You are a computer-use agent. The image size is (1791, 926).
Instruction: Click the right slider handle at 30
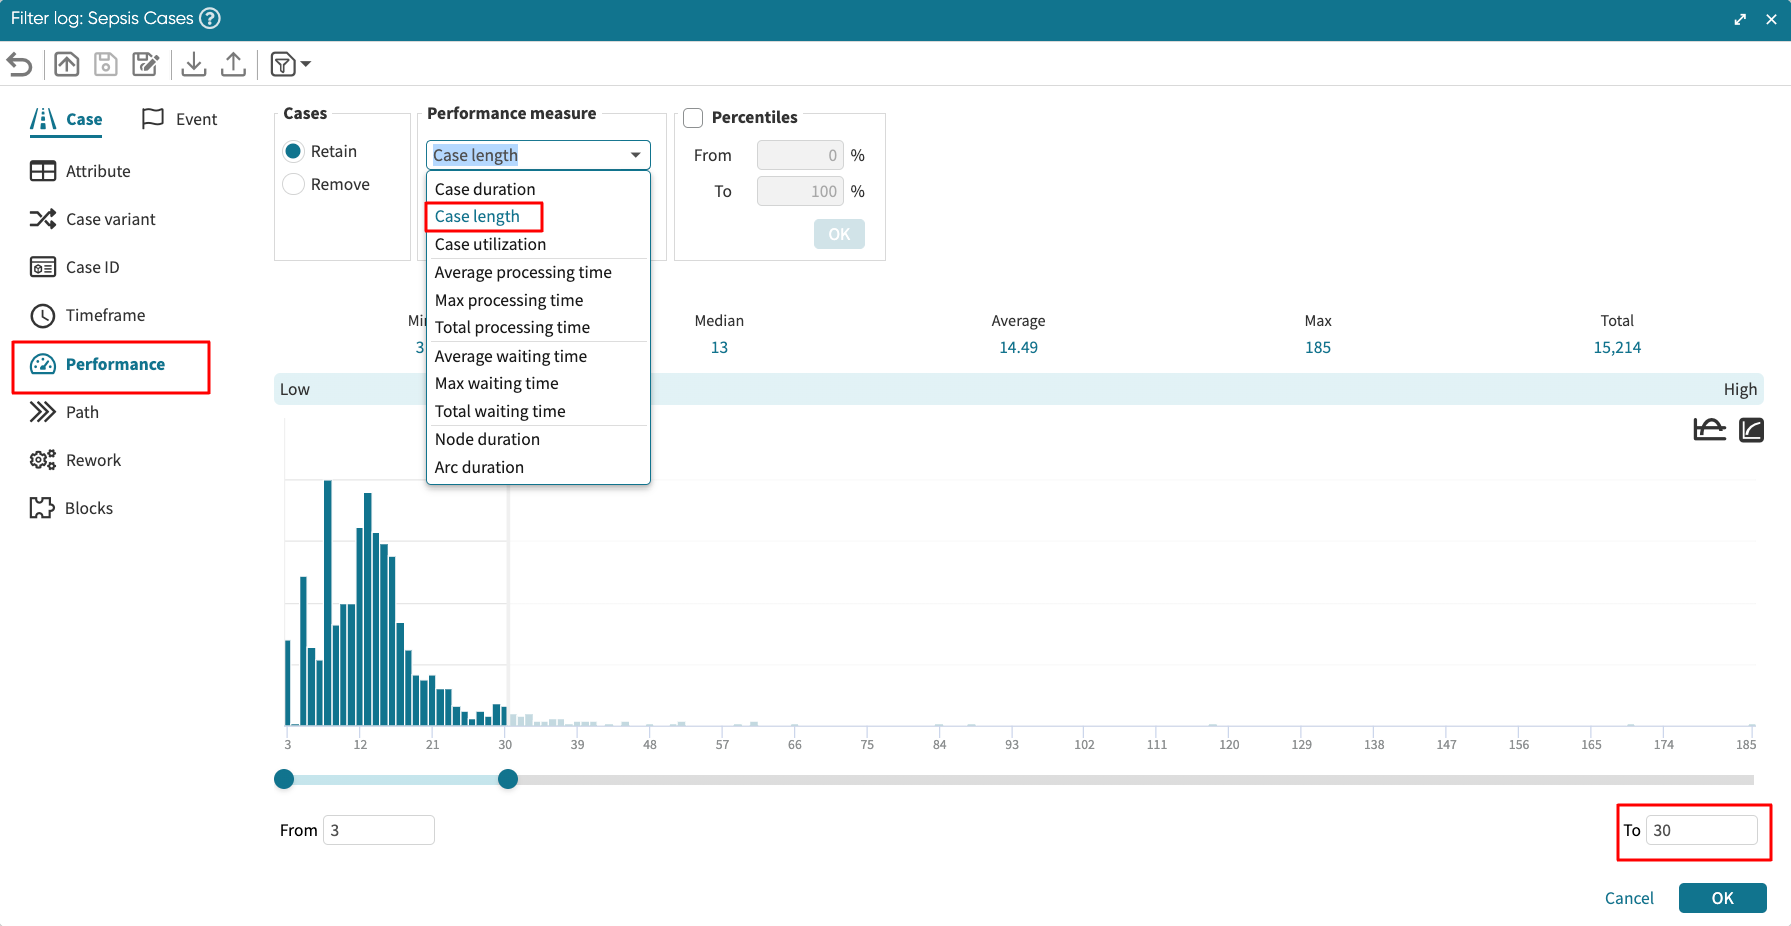point(508,779)
